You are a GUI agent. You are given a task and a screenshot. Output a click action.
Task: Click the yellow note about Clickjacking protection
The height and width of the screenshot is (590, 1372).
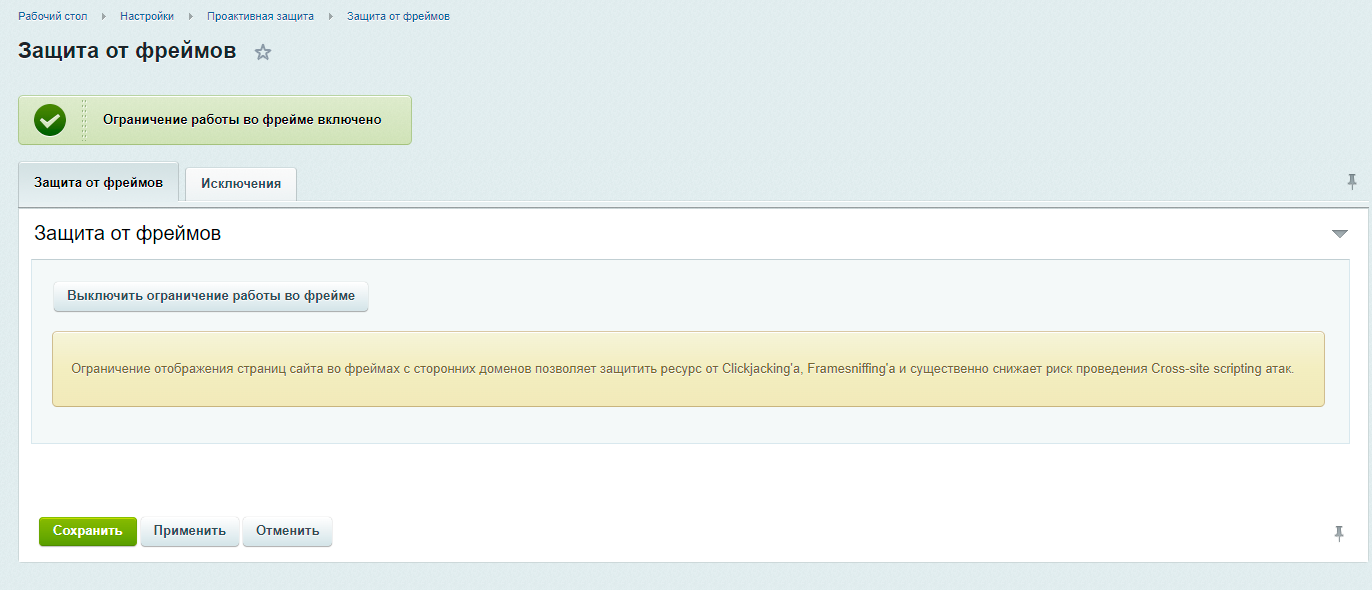pyautogui.click(x=688, y=369)
